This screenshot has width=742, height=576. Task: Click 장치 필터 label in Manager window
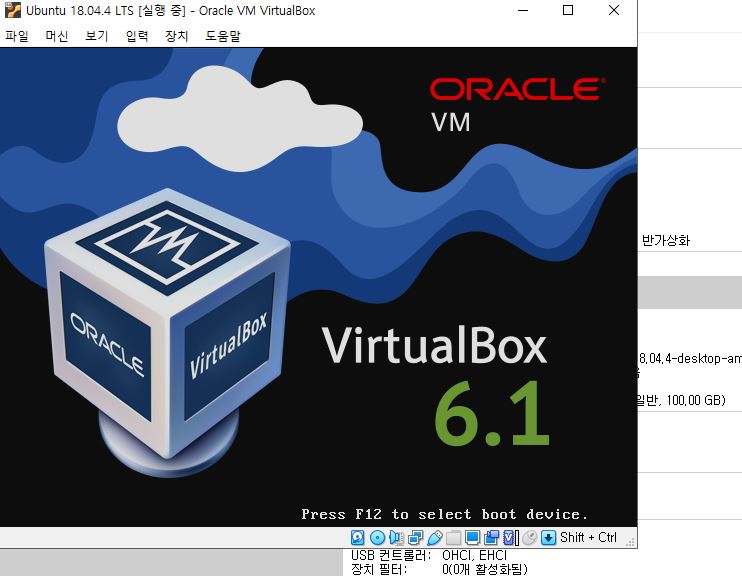click(379, 569)
